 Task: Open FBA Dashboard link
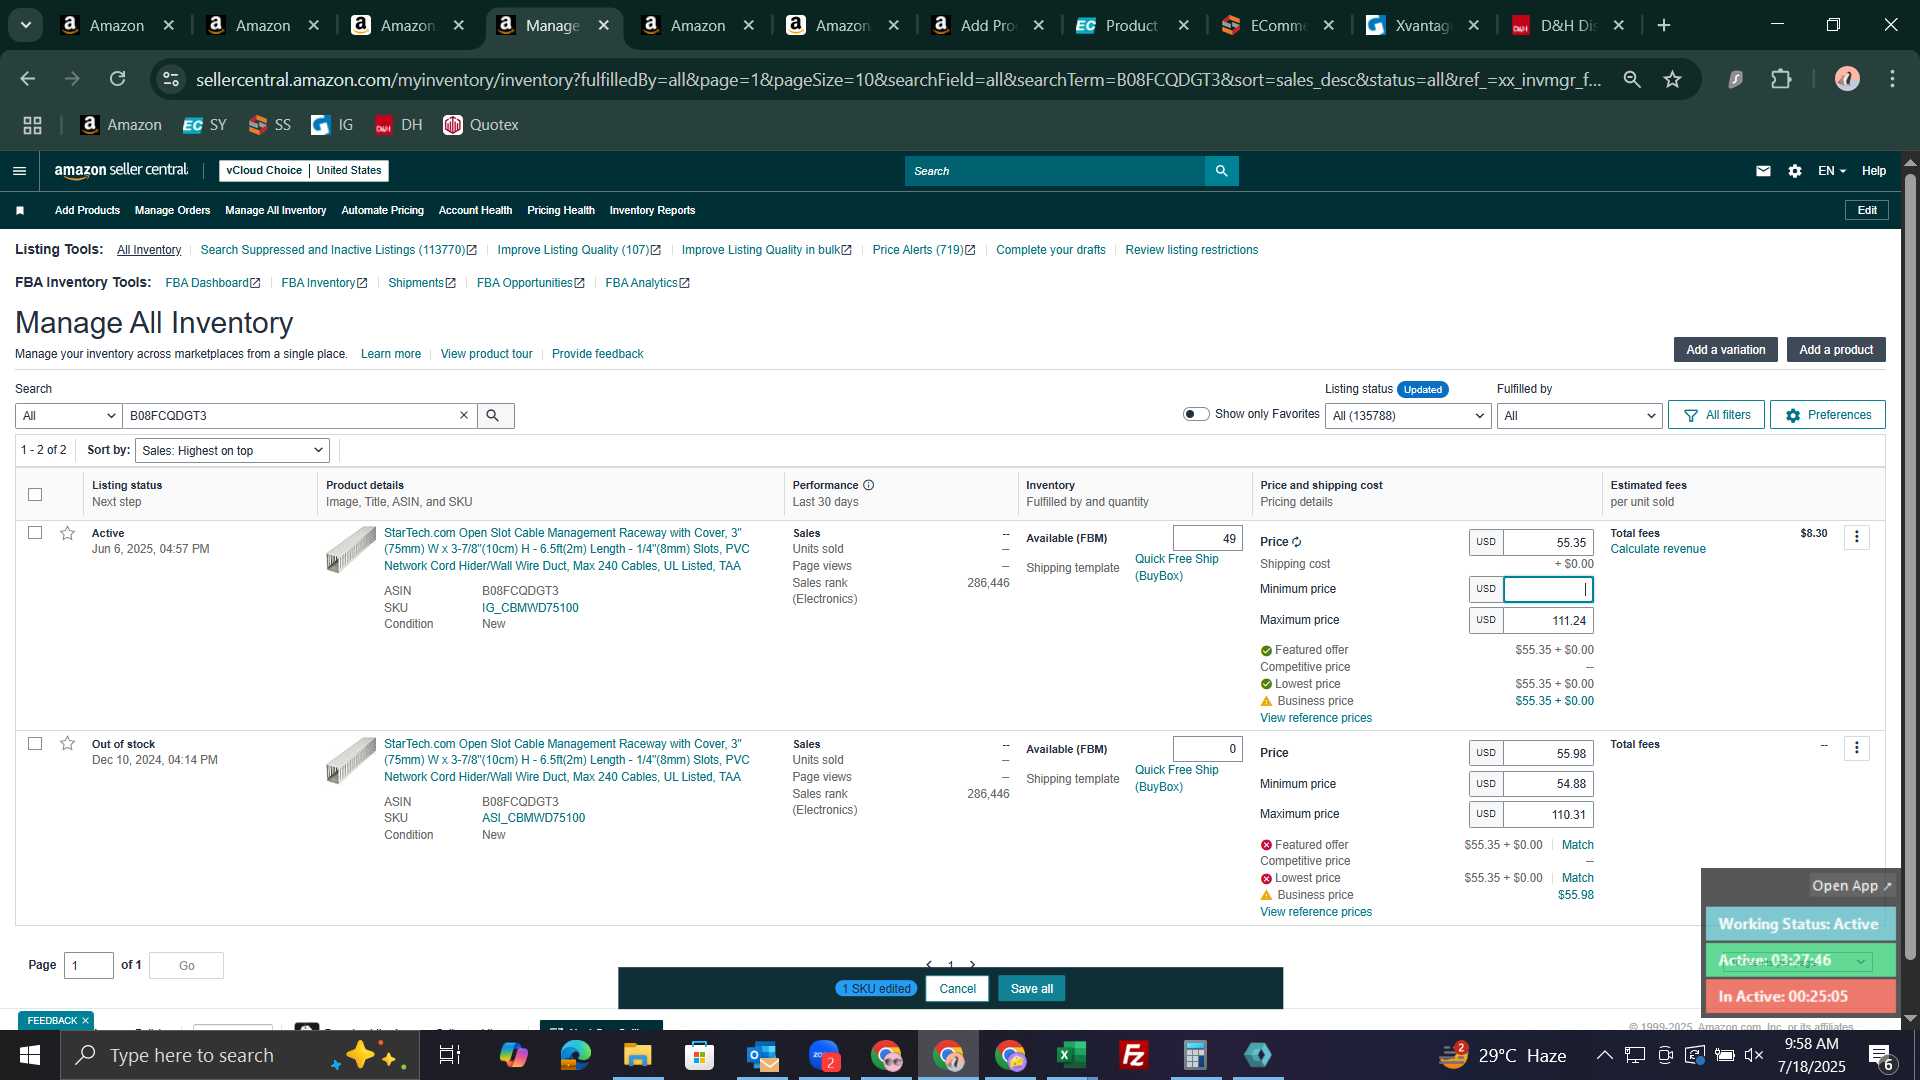point(212,283)
